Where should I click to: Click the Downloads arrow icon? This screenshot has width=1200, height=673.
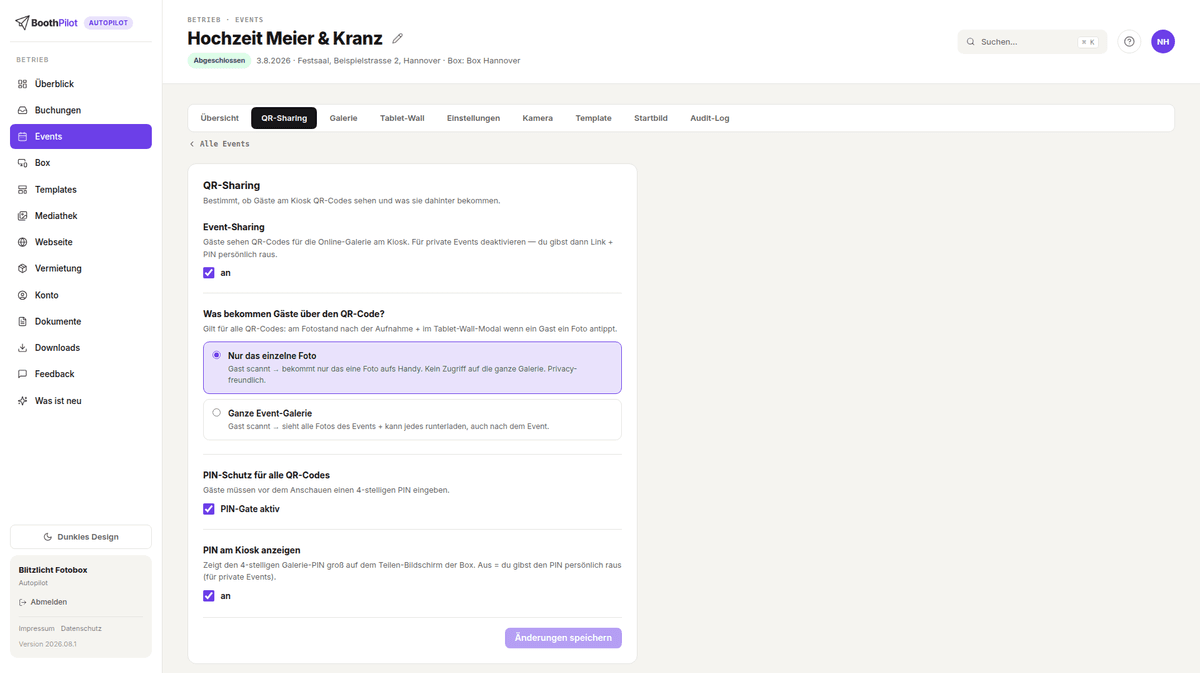(x=23, y=348)
